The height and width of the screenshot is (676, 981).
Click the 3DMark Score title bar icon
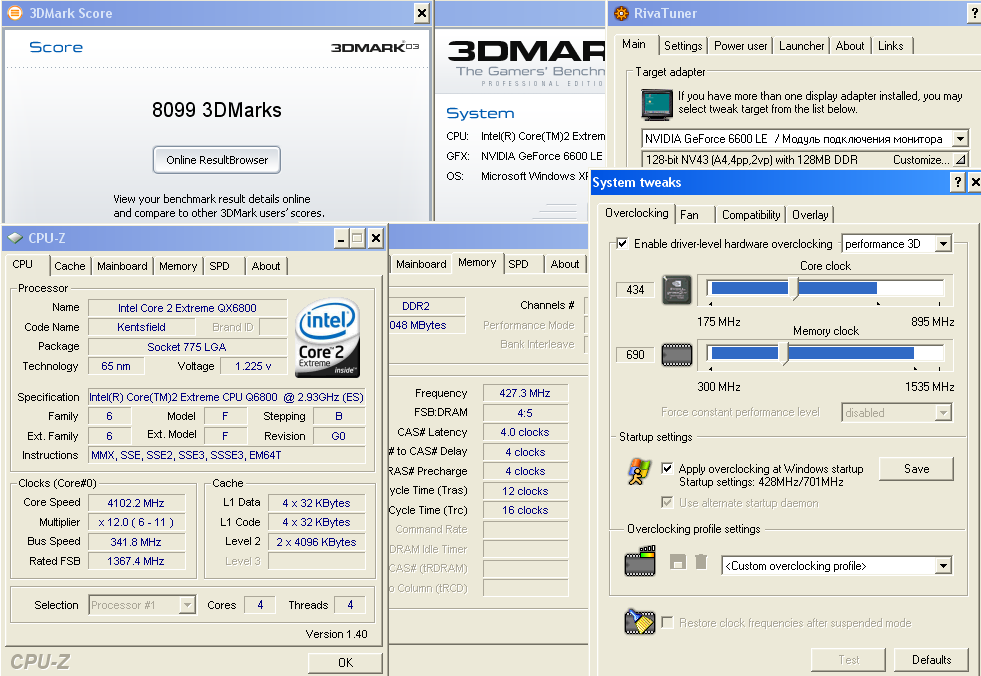coord(14,13)
